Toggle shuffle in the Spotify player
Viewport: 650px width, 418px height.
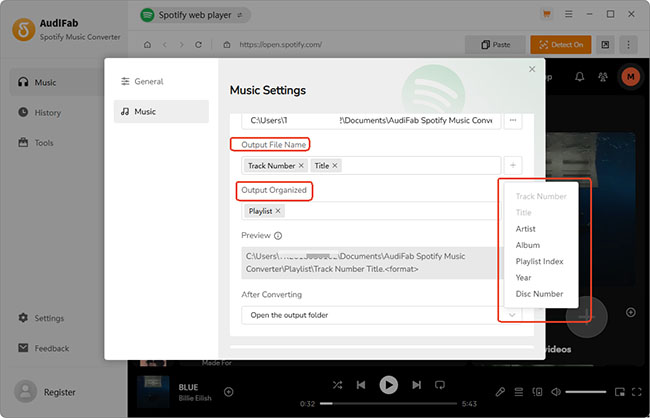coord(337,385)
